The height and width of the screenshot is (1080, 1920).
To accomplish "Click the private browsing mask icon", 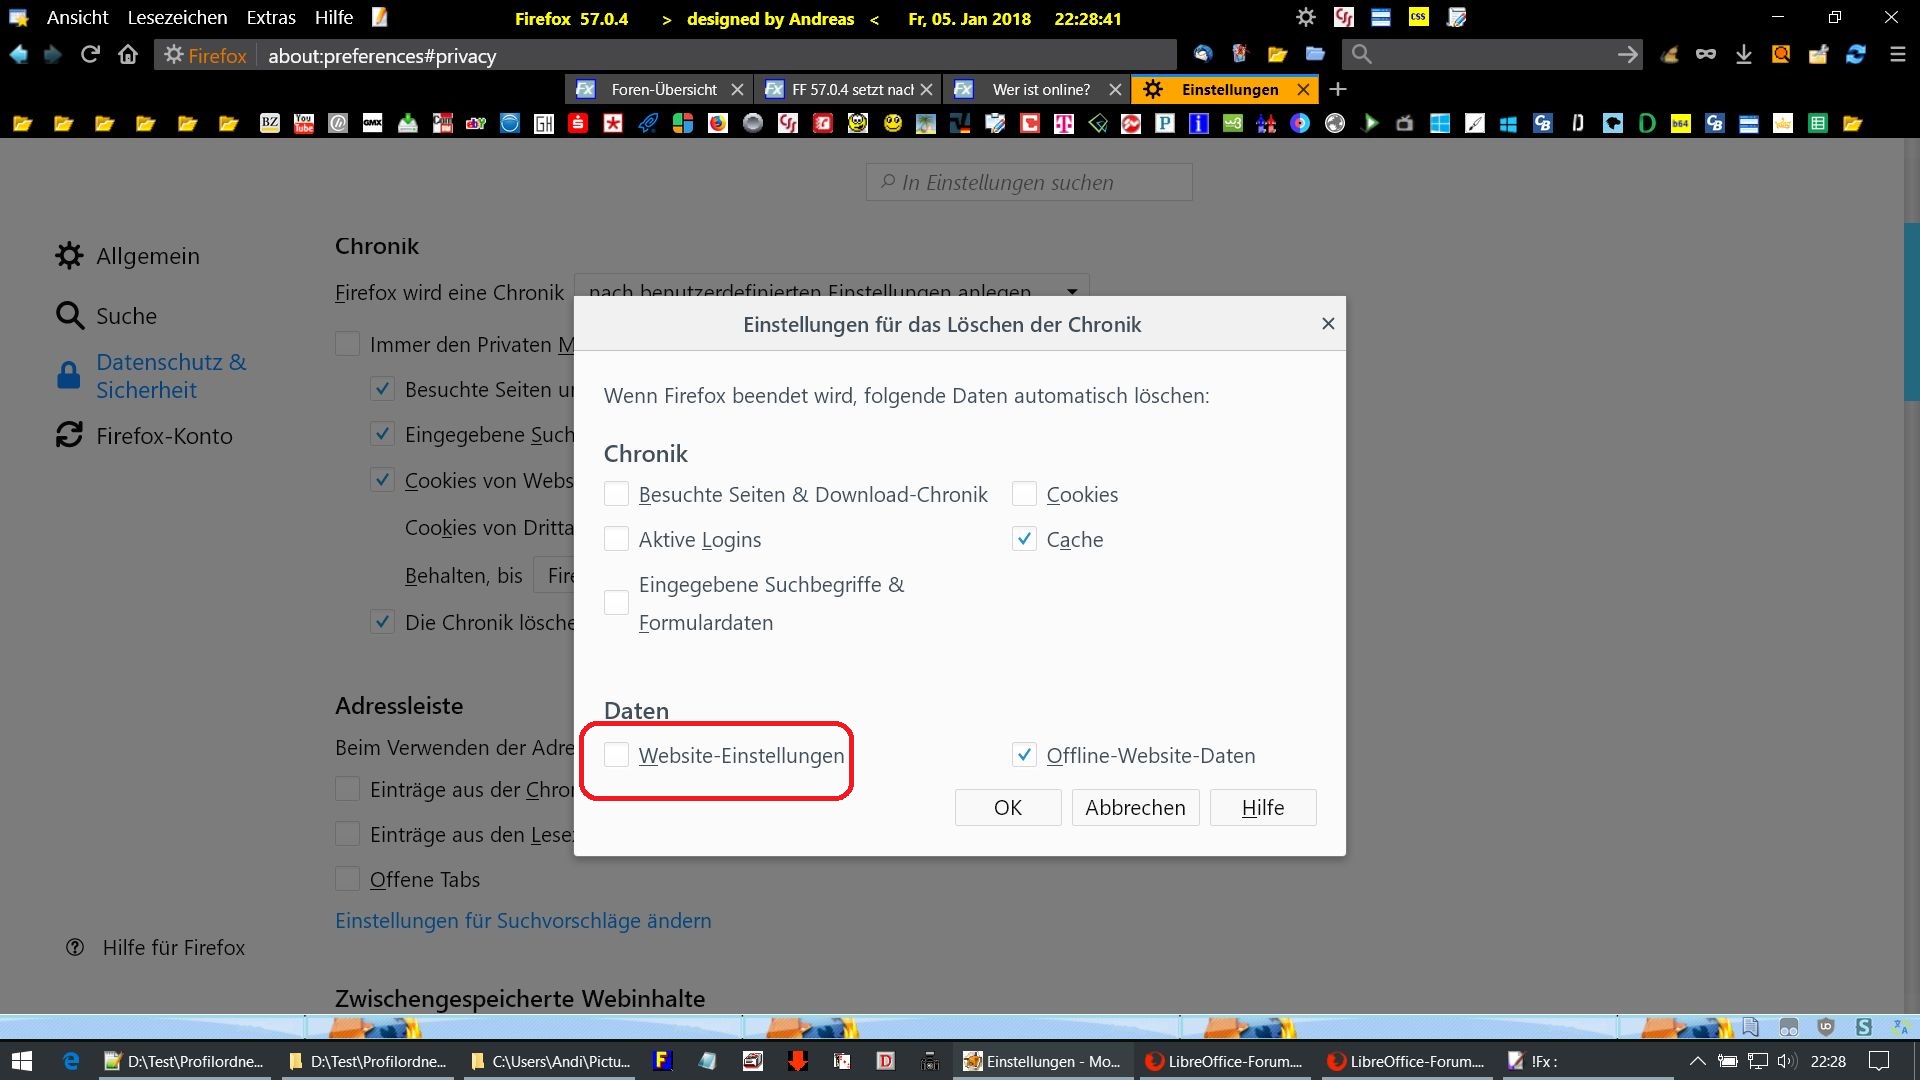I will [1706, 55].
